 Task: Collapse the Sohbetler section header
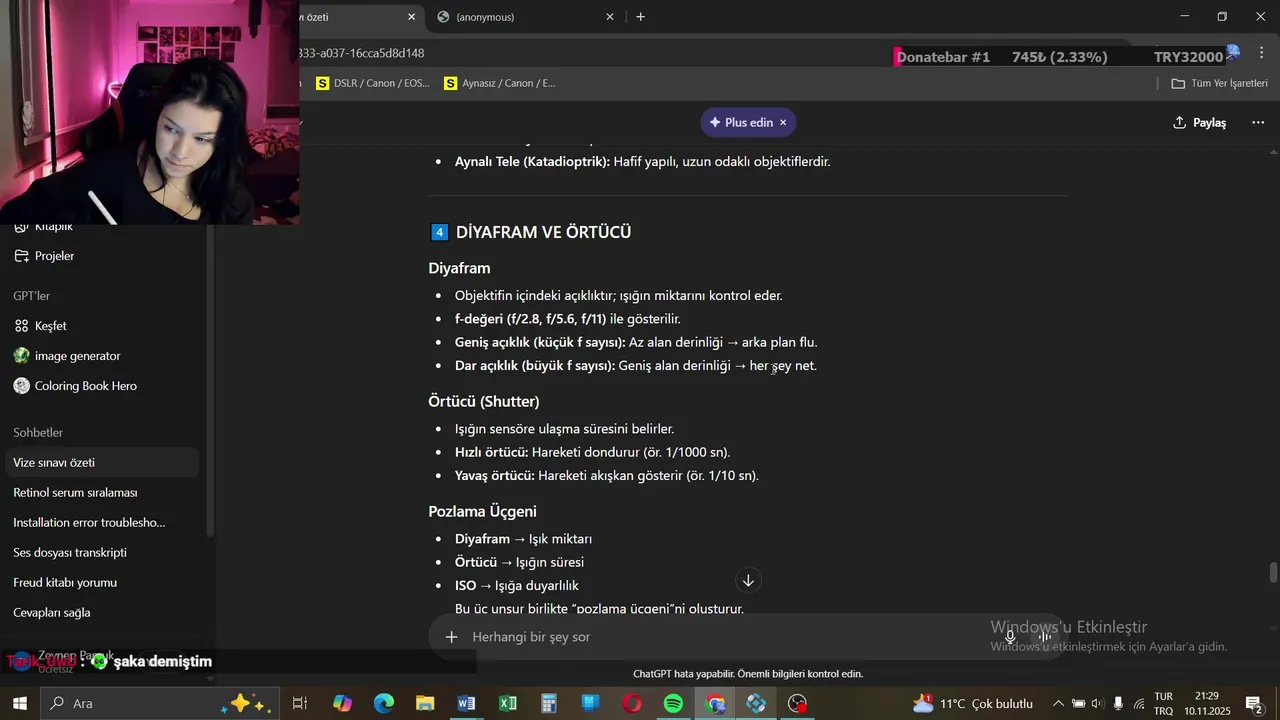click(x=38, y=433)
